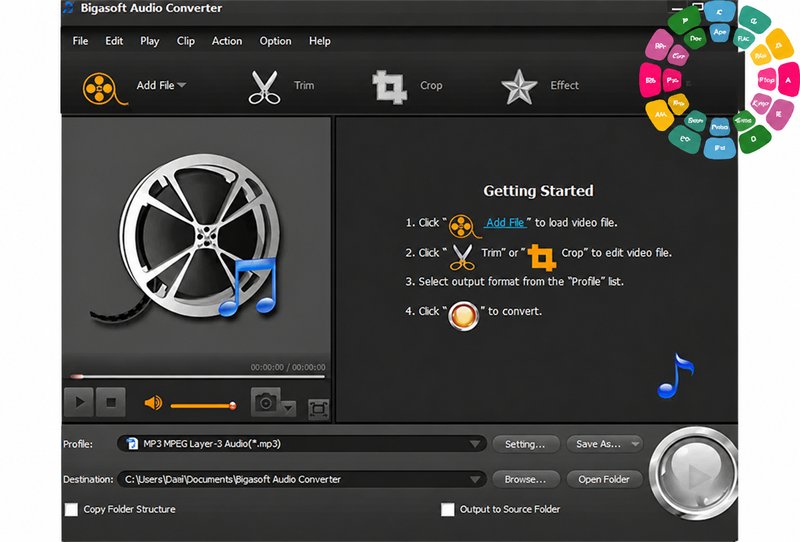Adjust the orange volume slider
The image size is (800, 542).
(x=203, y=406)
